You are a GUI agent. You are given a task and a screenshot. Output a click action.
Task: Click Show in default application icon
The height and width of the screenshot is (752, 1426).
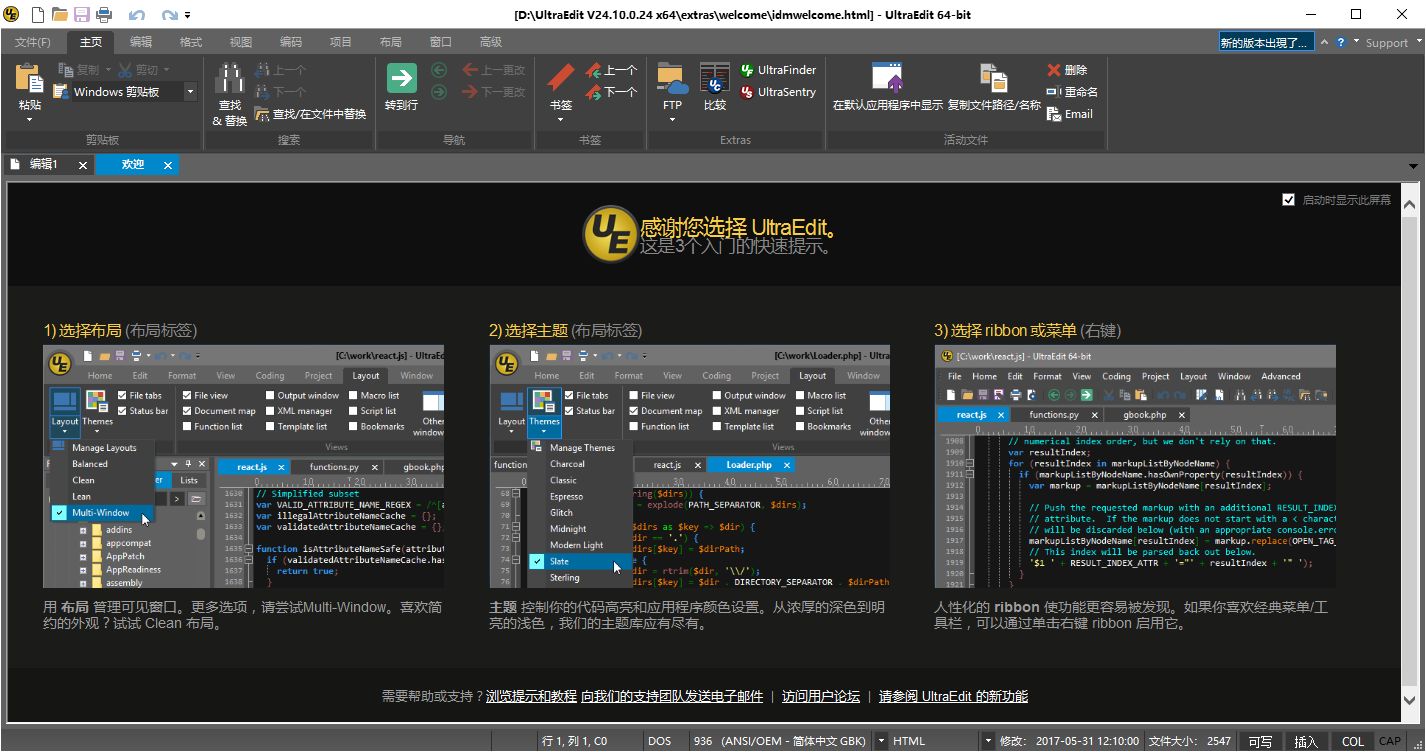(x=887, y=80)
